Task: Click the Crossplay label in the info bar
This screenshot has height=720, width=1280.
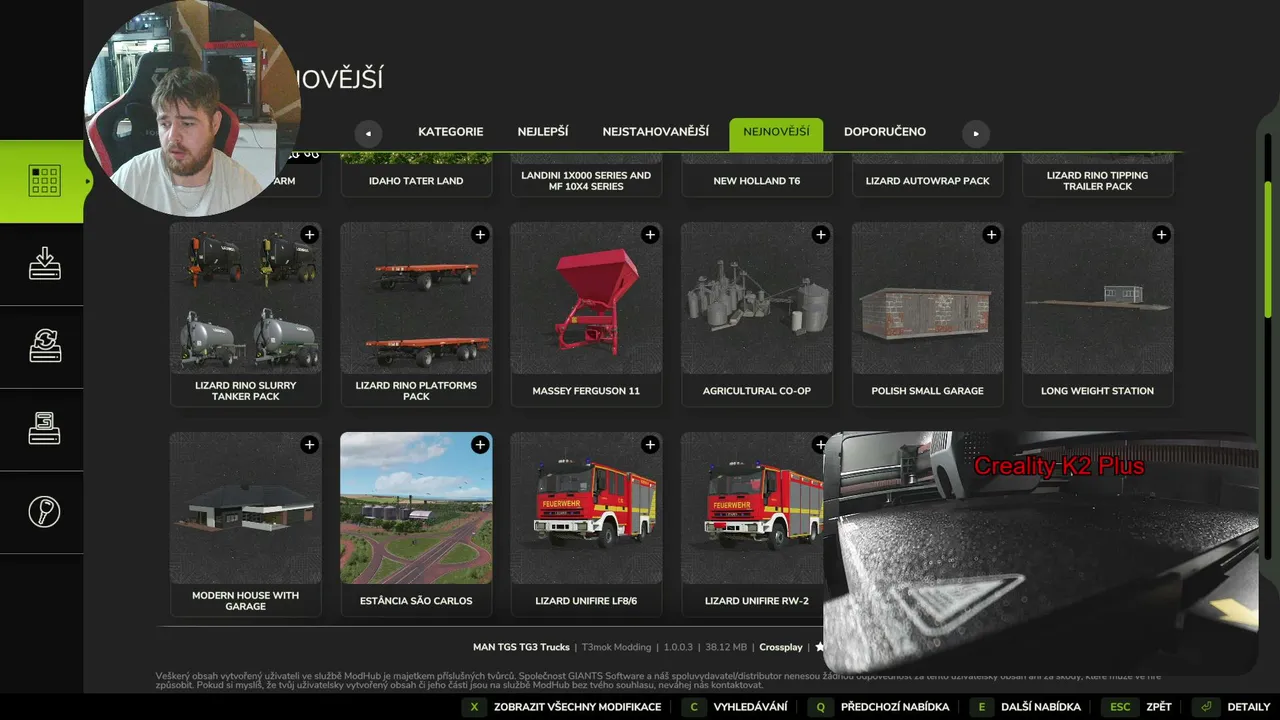Action: [781, 647]
